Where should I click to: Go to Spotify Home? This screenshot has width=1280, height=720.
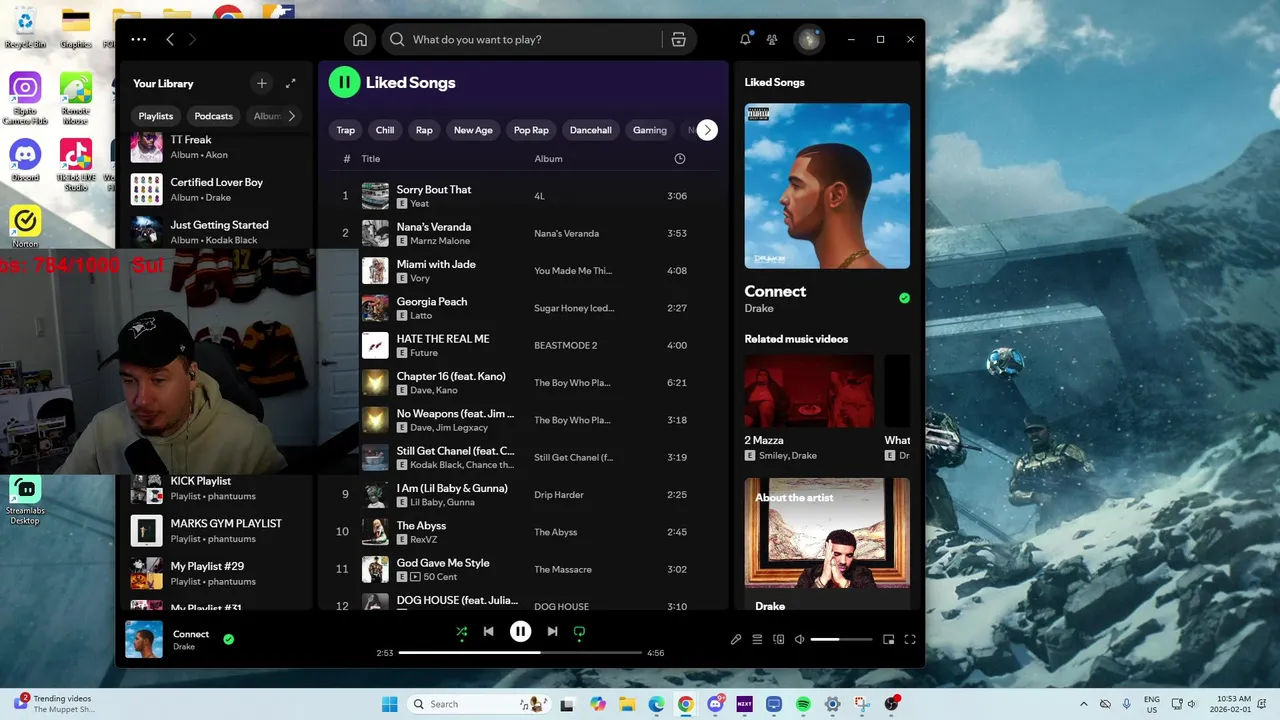click(x=360, y=39)
